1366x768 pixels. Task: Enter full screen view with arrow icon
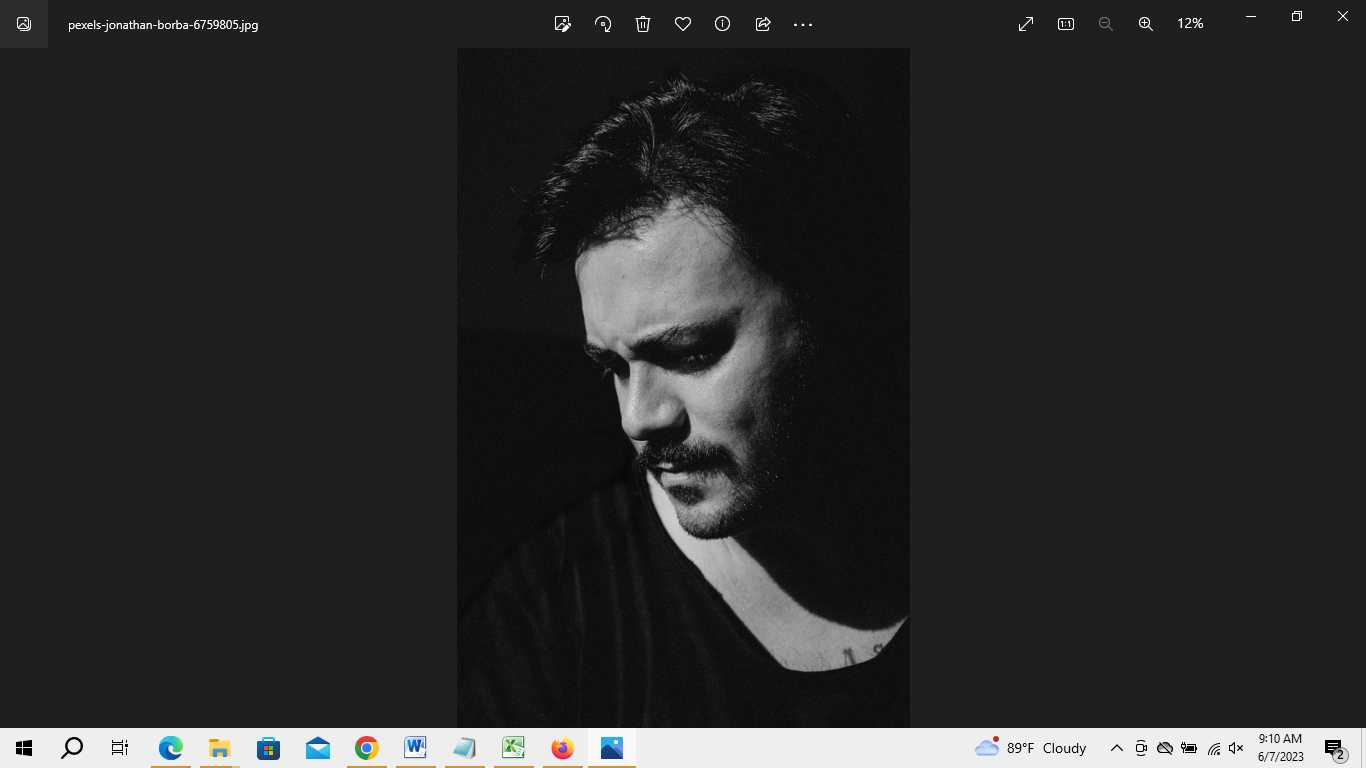tap(1026, 24)
